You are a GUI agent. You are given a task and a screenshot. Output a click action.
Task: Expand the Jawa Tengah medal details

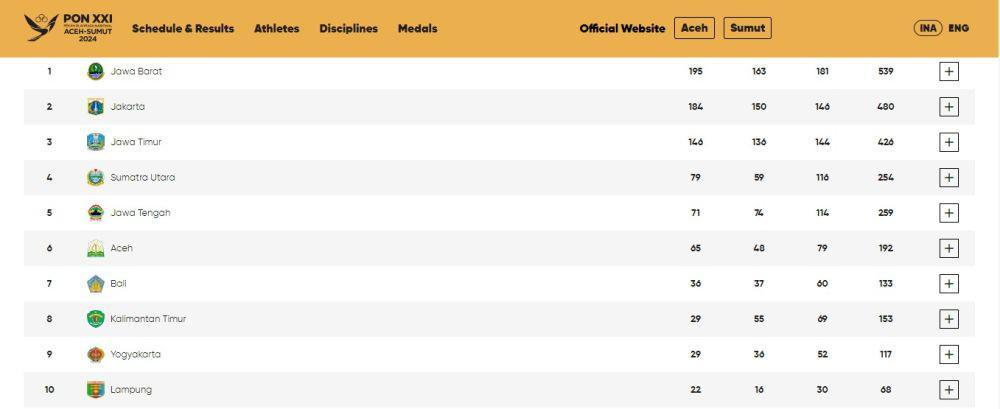pos(948,212)
